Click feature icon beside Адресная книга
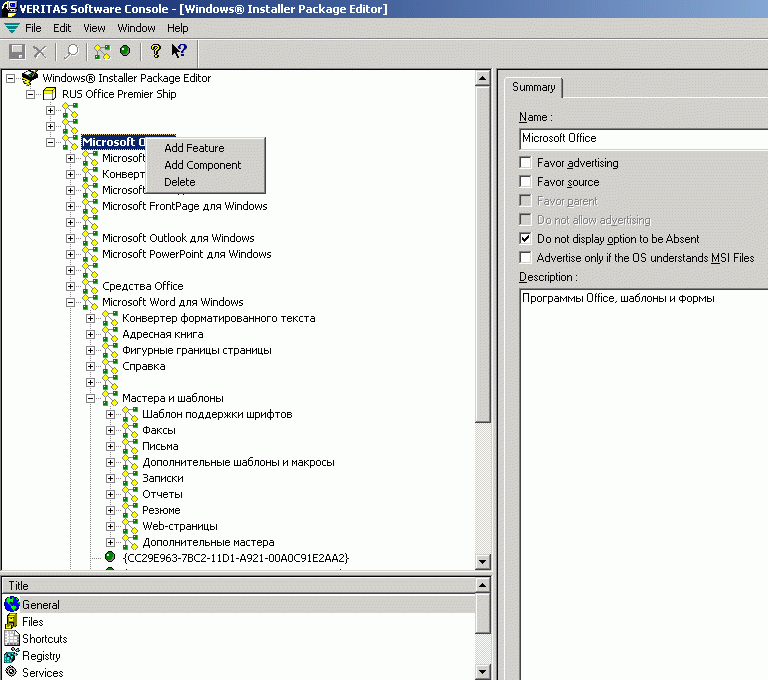Image resolution: width=768 pixels, height=680 pixels. click(x=110, y=334)
